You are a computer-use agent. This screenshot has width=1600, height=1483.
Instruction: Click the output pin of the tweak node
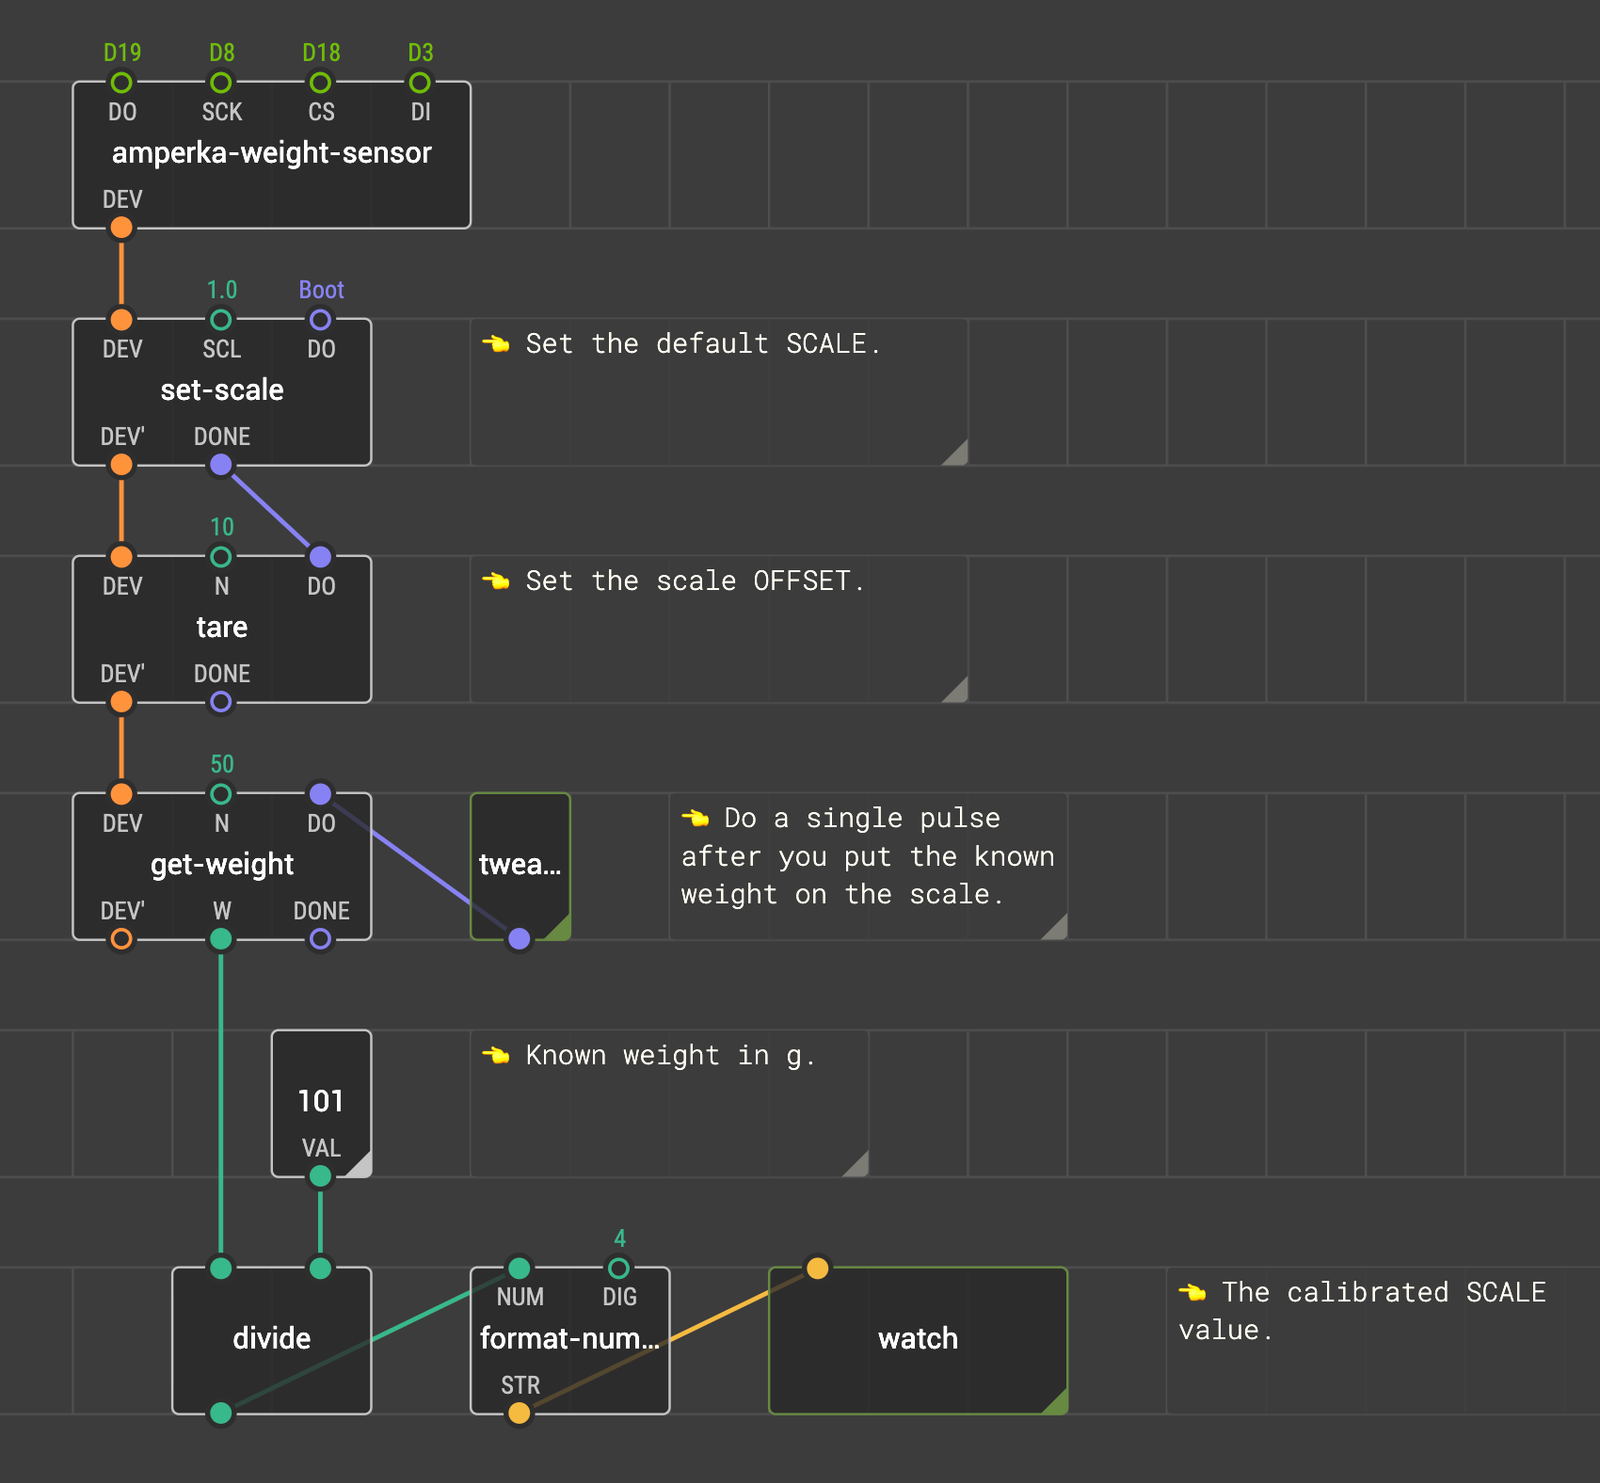coord(519,939)
